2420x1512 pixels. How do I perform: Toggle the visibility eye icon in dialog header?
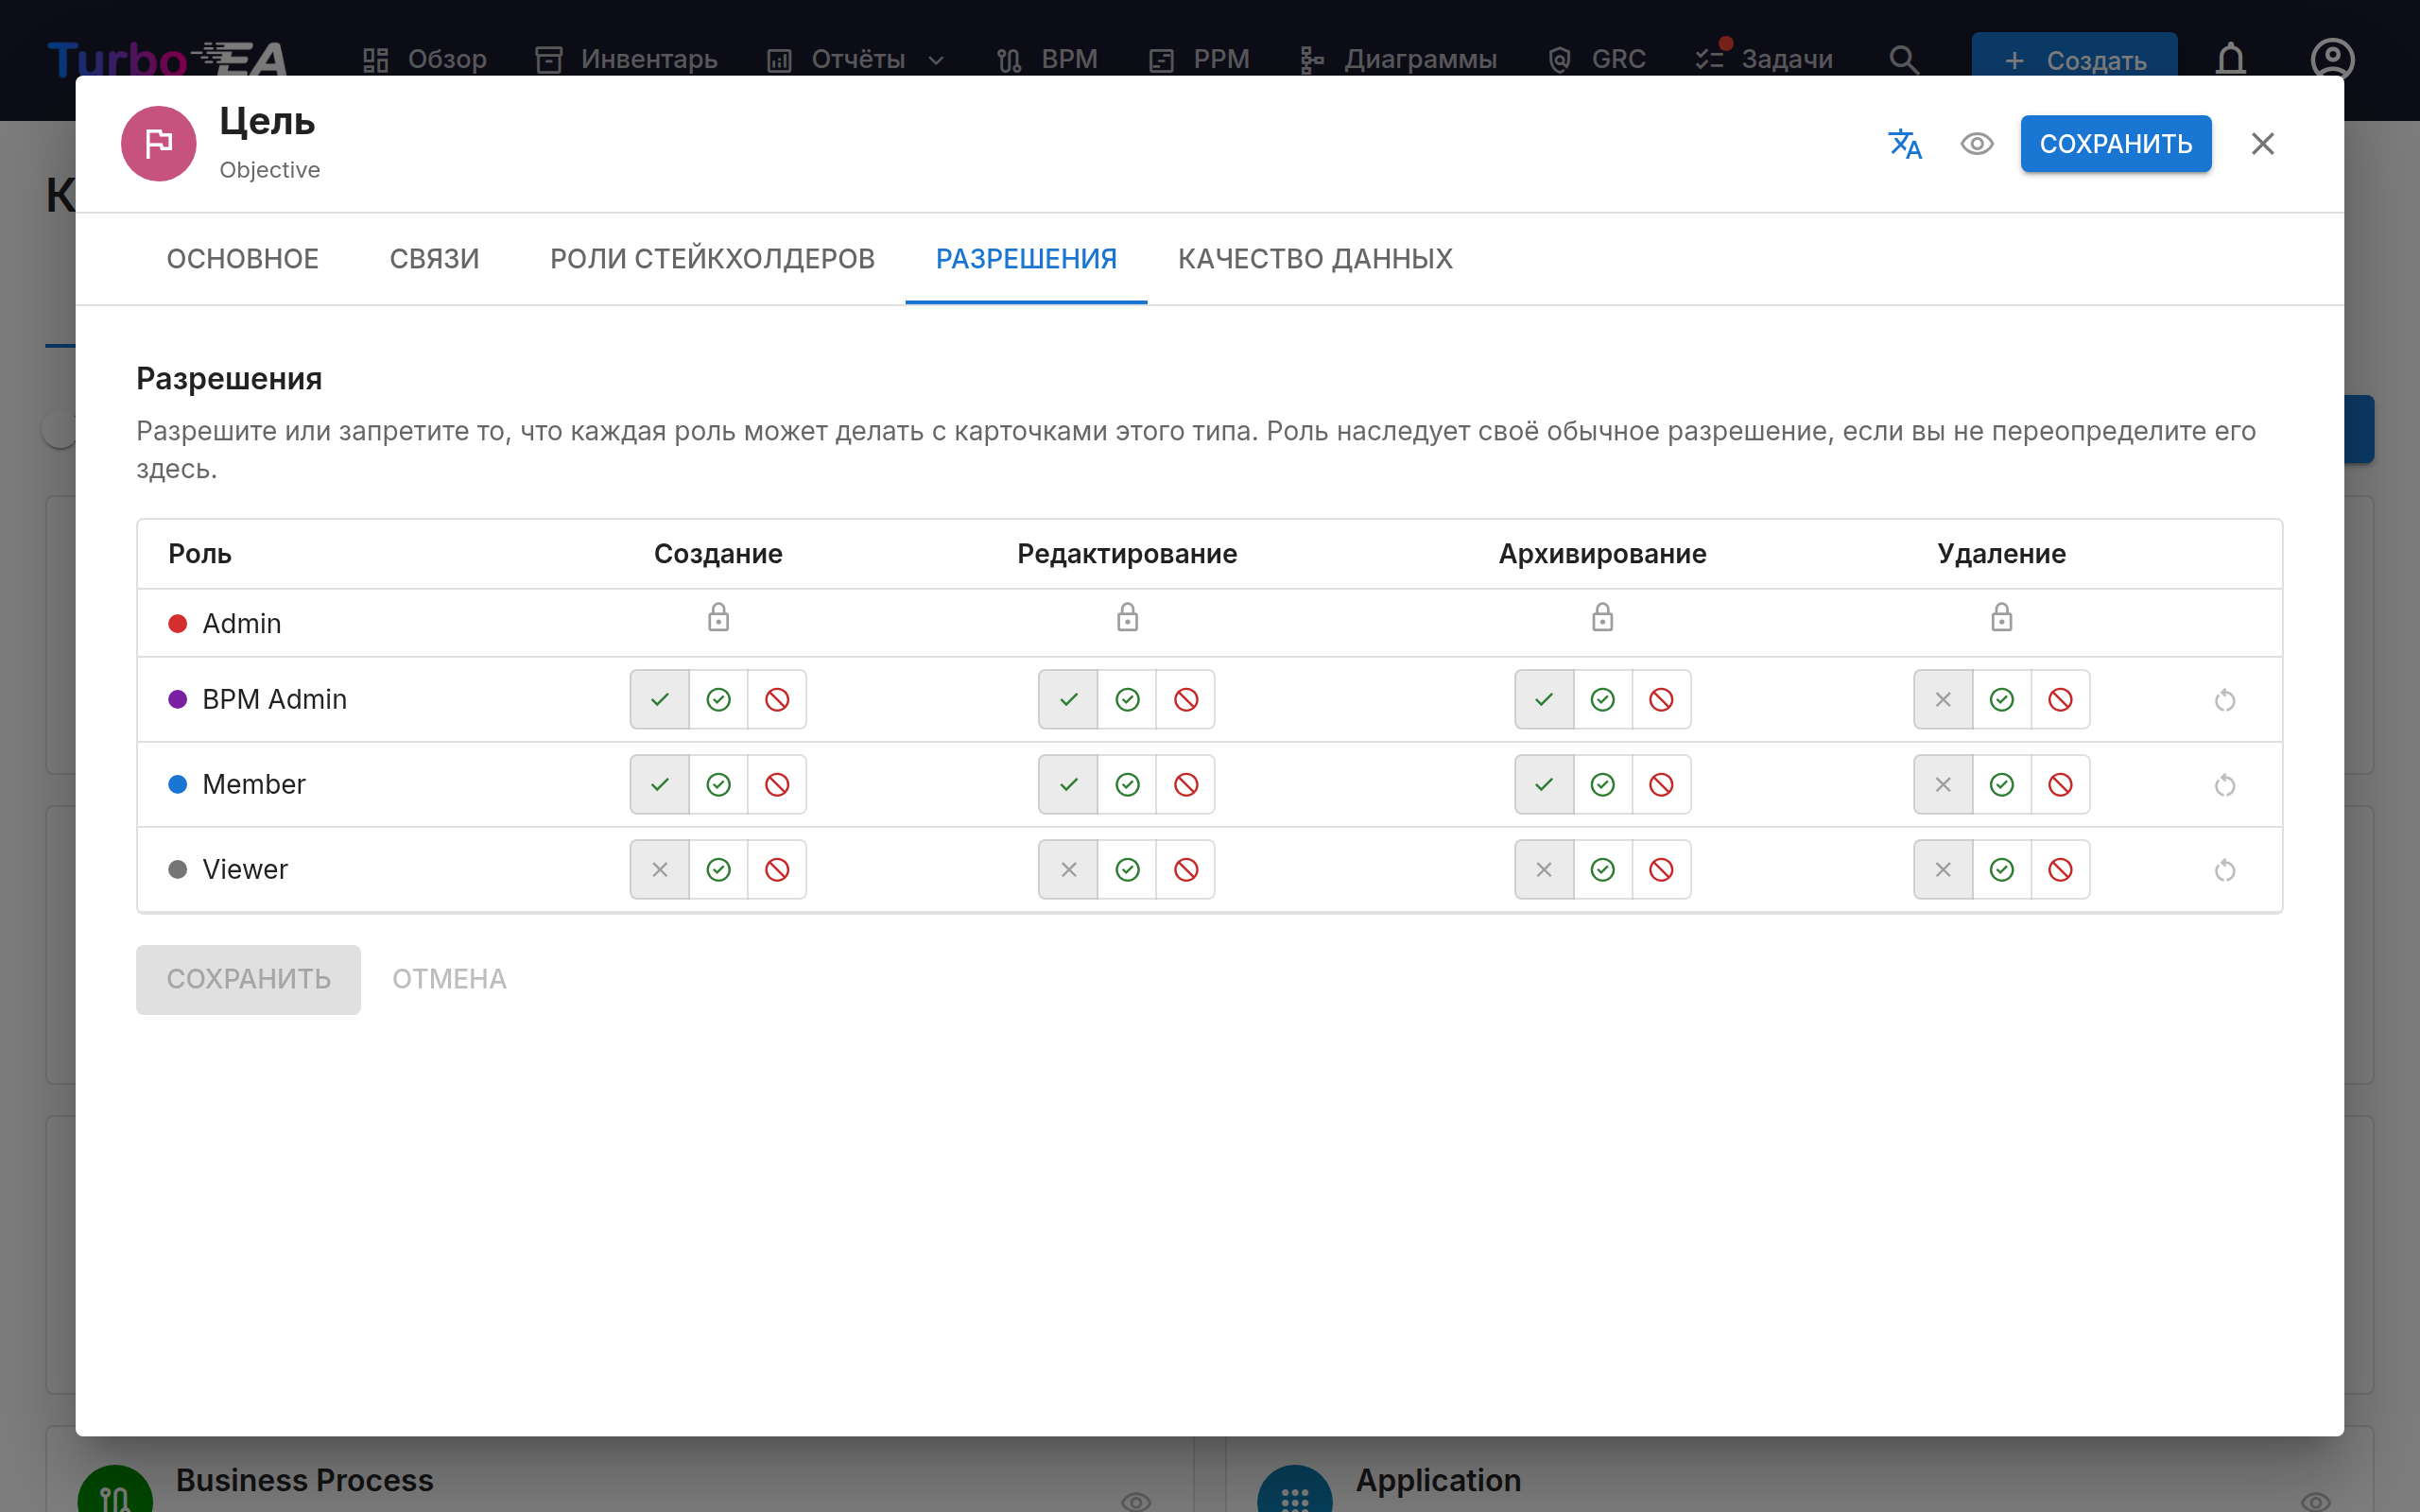coord(1977,144)
